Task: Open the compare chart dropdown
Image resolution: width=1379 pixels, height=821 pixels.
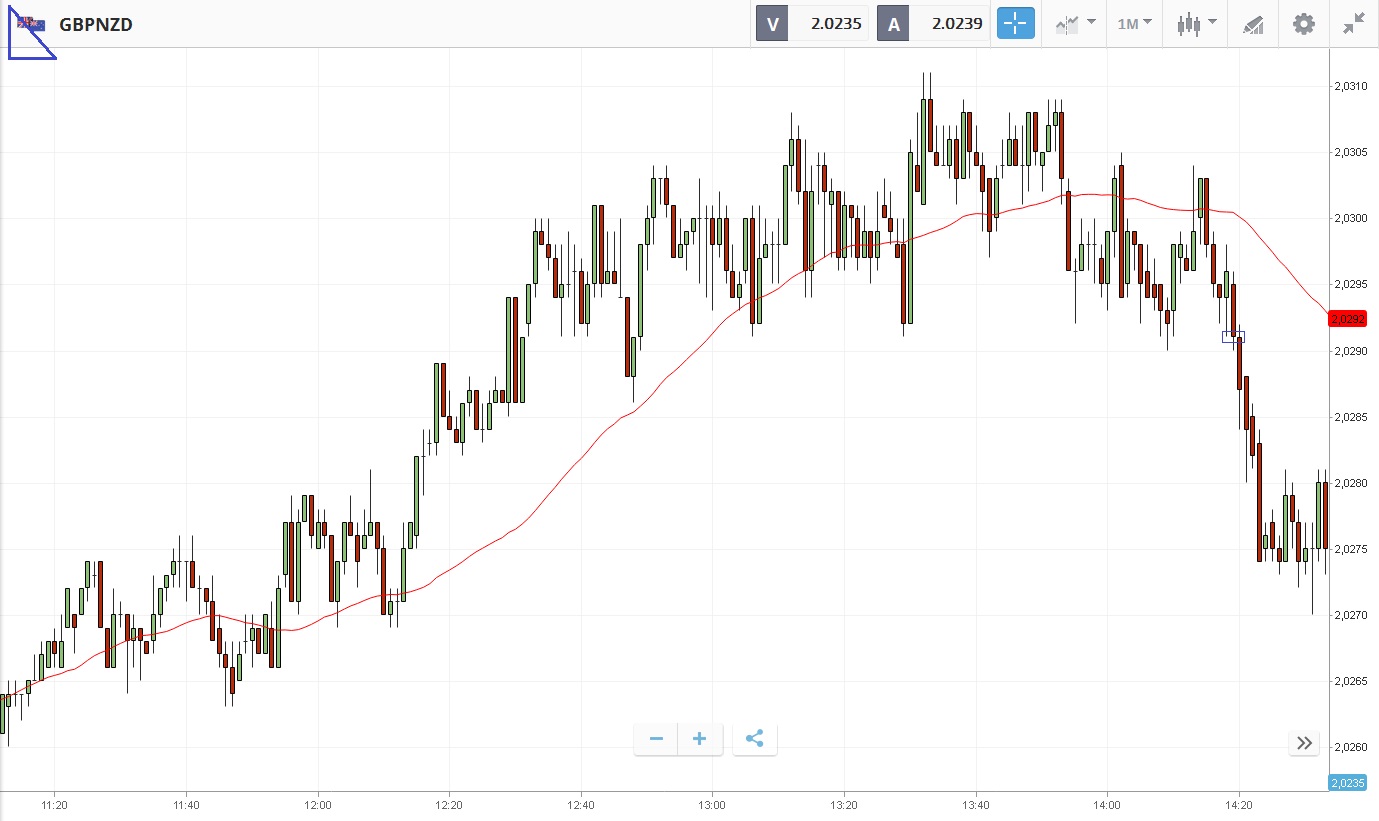Action: [x=1075, y=24]
